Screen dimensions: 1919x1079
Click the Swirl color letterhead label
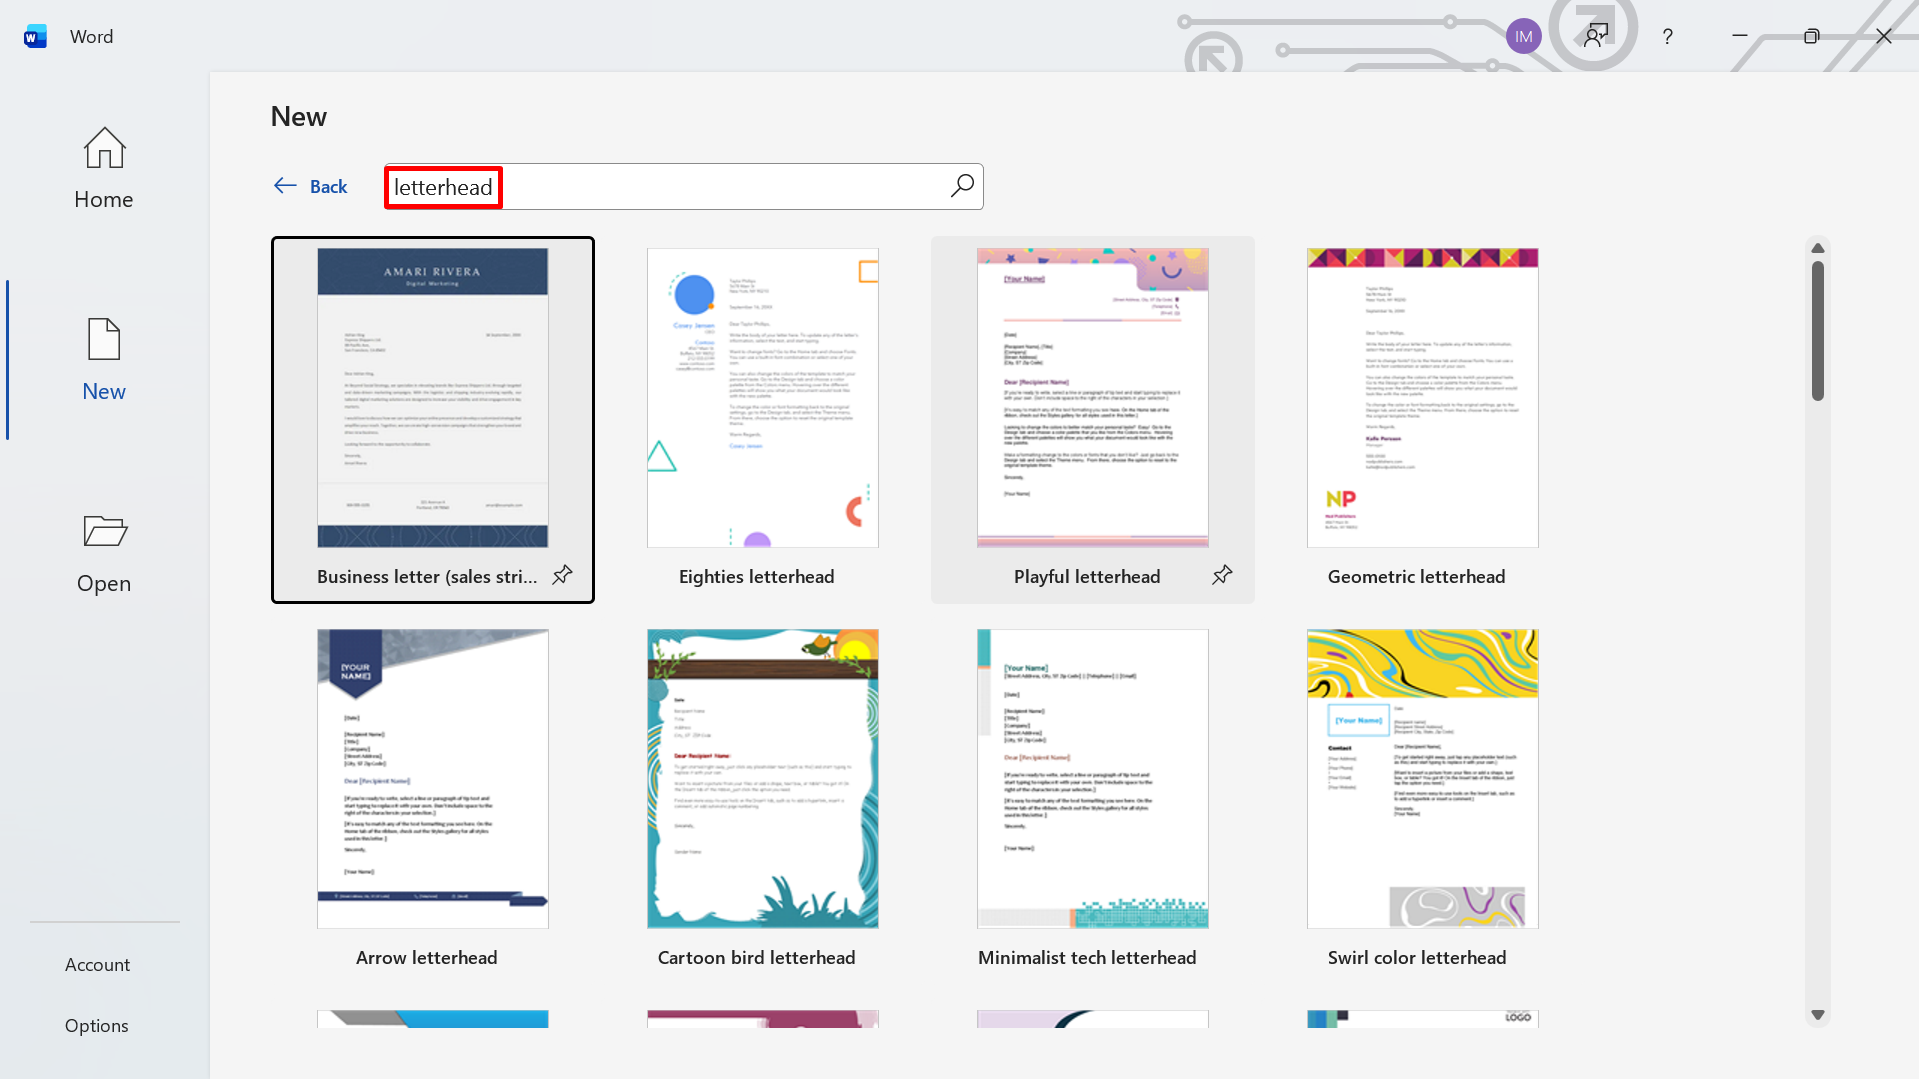coord(1417,958)
